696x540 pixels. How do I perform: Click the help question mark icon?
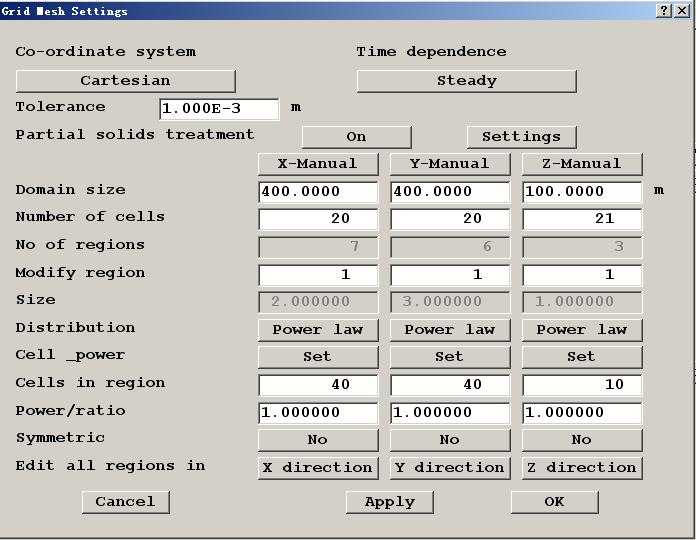665,10
